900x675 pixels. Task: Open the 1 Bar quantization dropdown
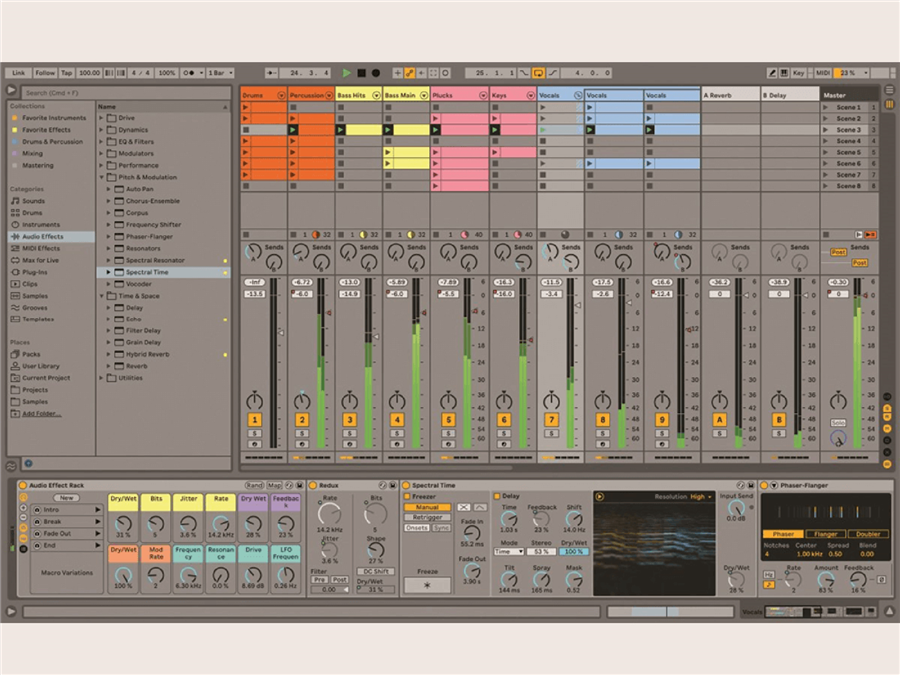point(219,73)
